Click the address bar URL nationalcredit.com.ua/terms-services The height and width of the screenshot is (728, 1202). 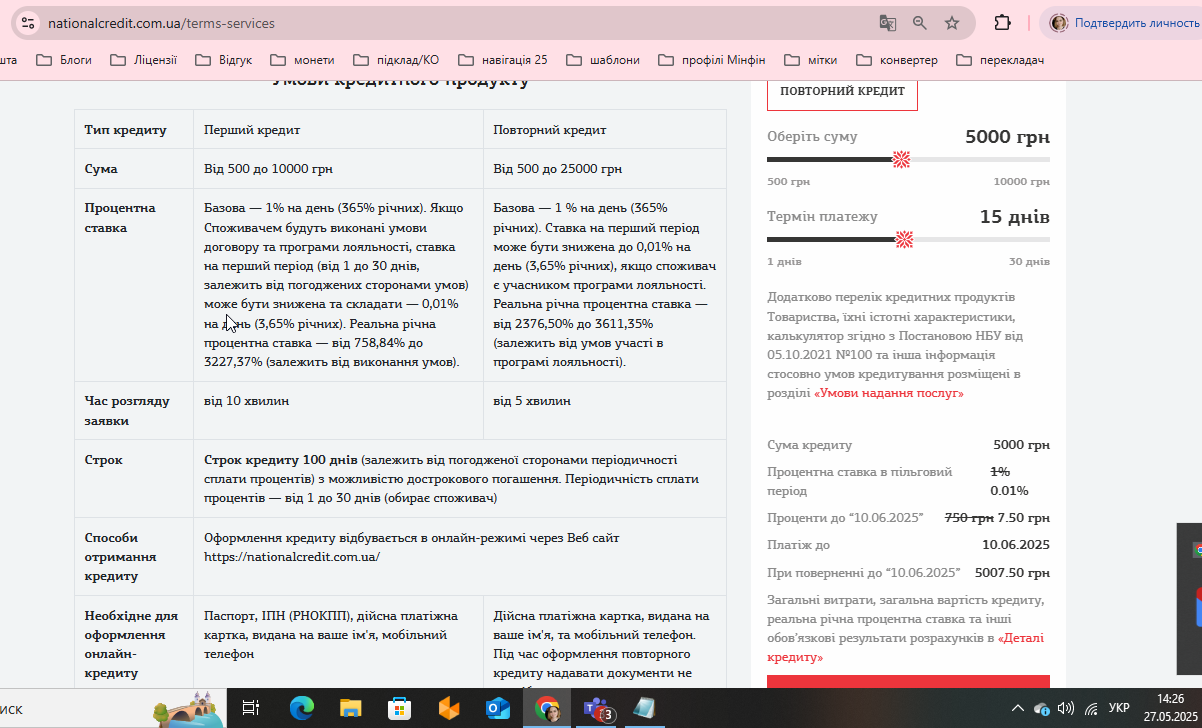pos(161,23)
